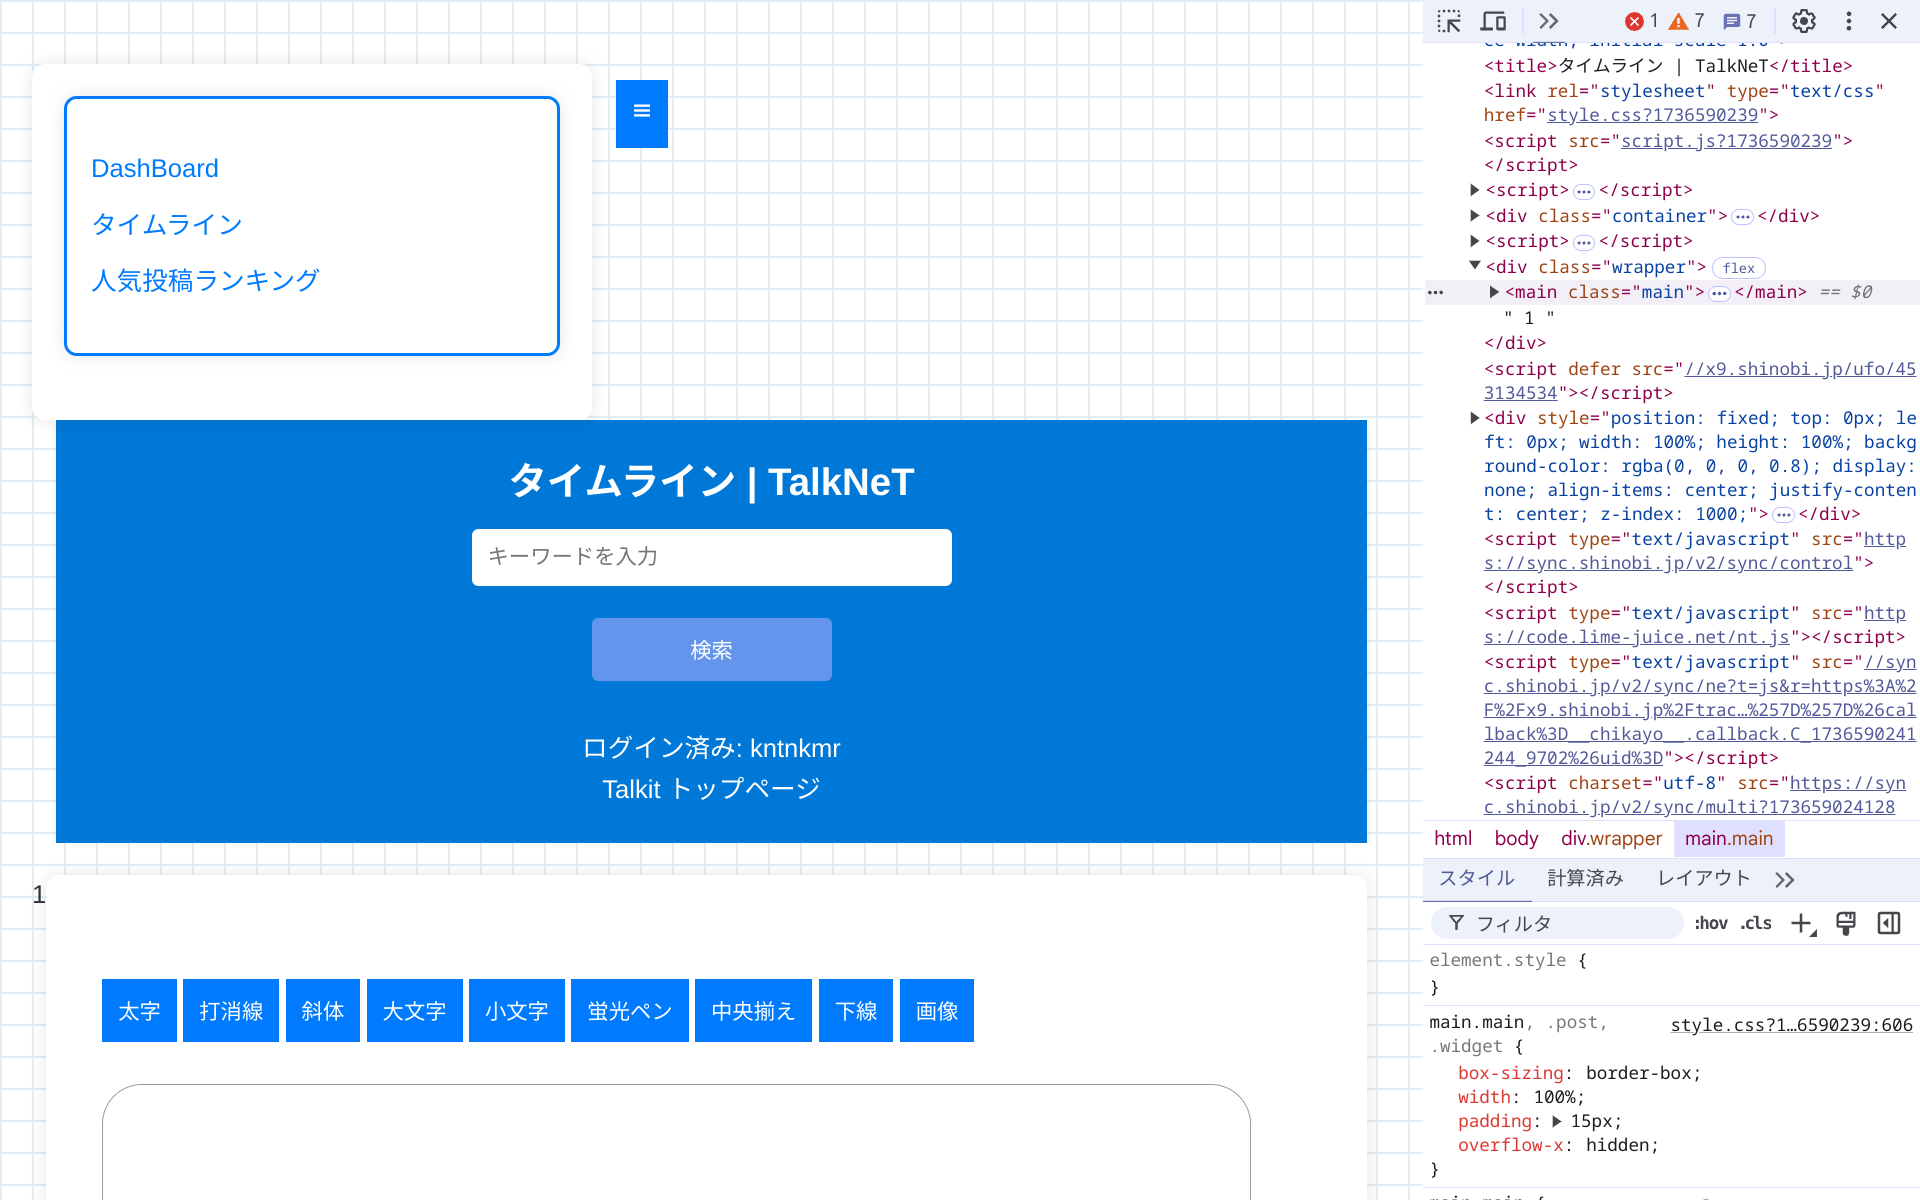This screenshot has width=1920, height=1200.
Task: Toggle :hov element state panel
Action: point(1711,924)
